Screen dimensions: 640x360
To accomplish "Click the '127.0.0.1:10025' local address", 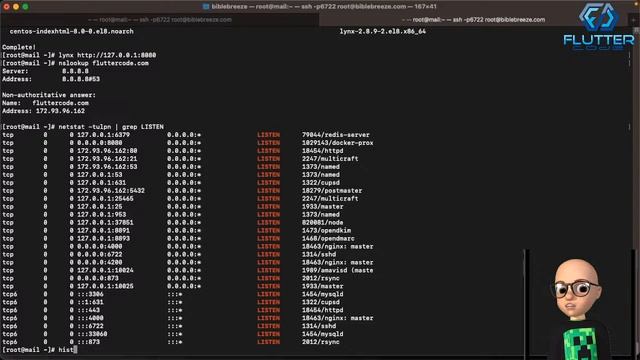I will pyautogui.click(x=105, y=286).
